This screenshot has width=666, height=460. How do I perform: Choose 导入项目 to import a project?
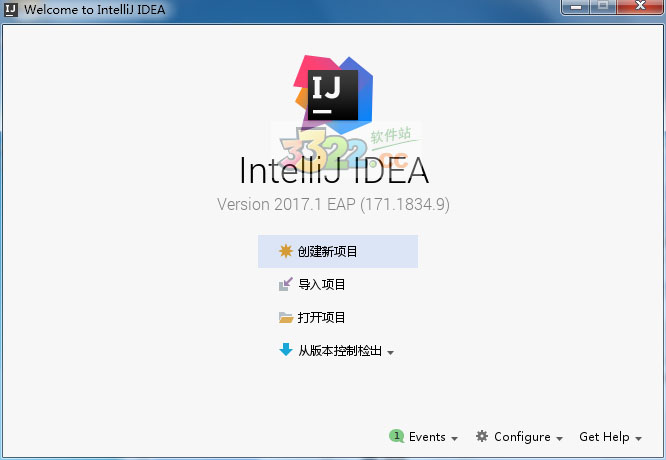click(x=322, y=284)
